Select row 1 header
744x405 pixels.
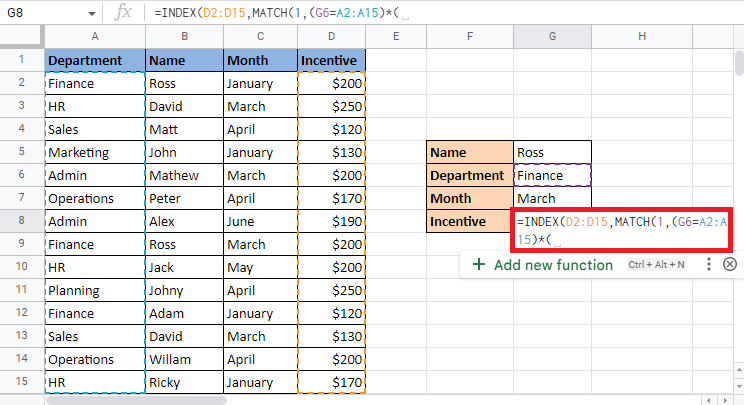tap(21, 60)
